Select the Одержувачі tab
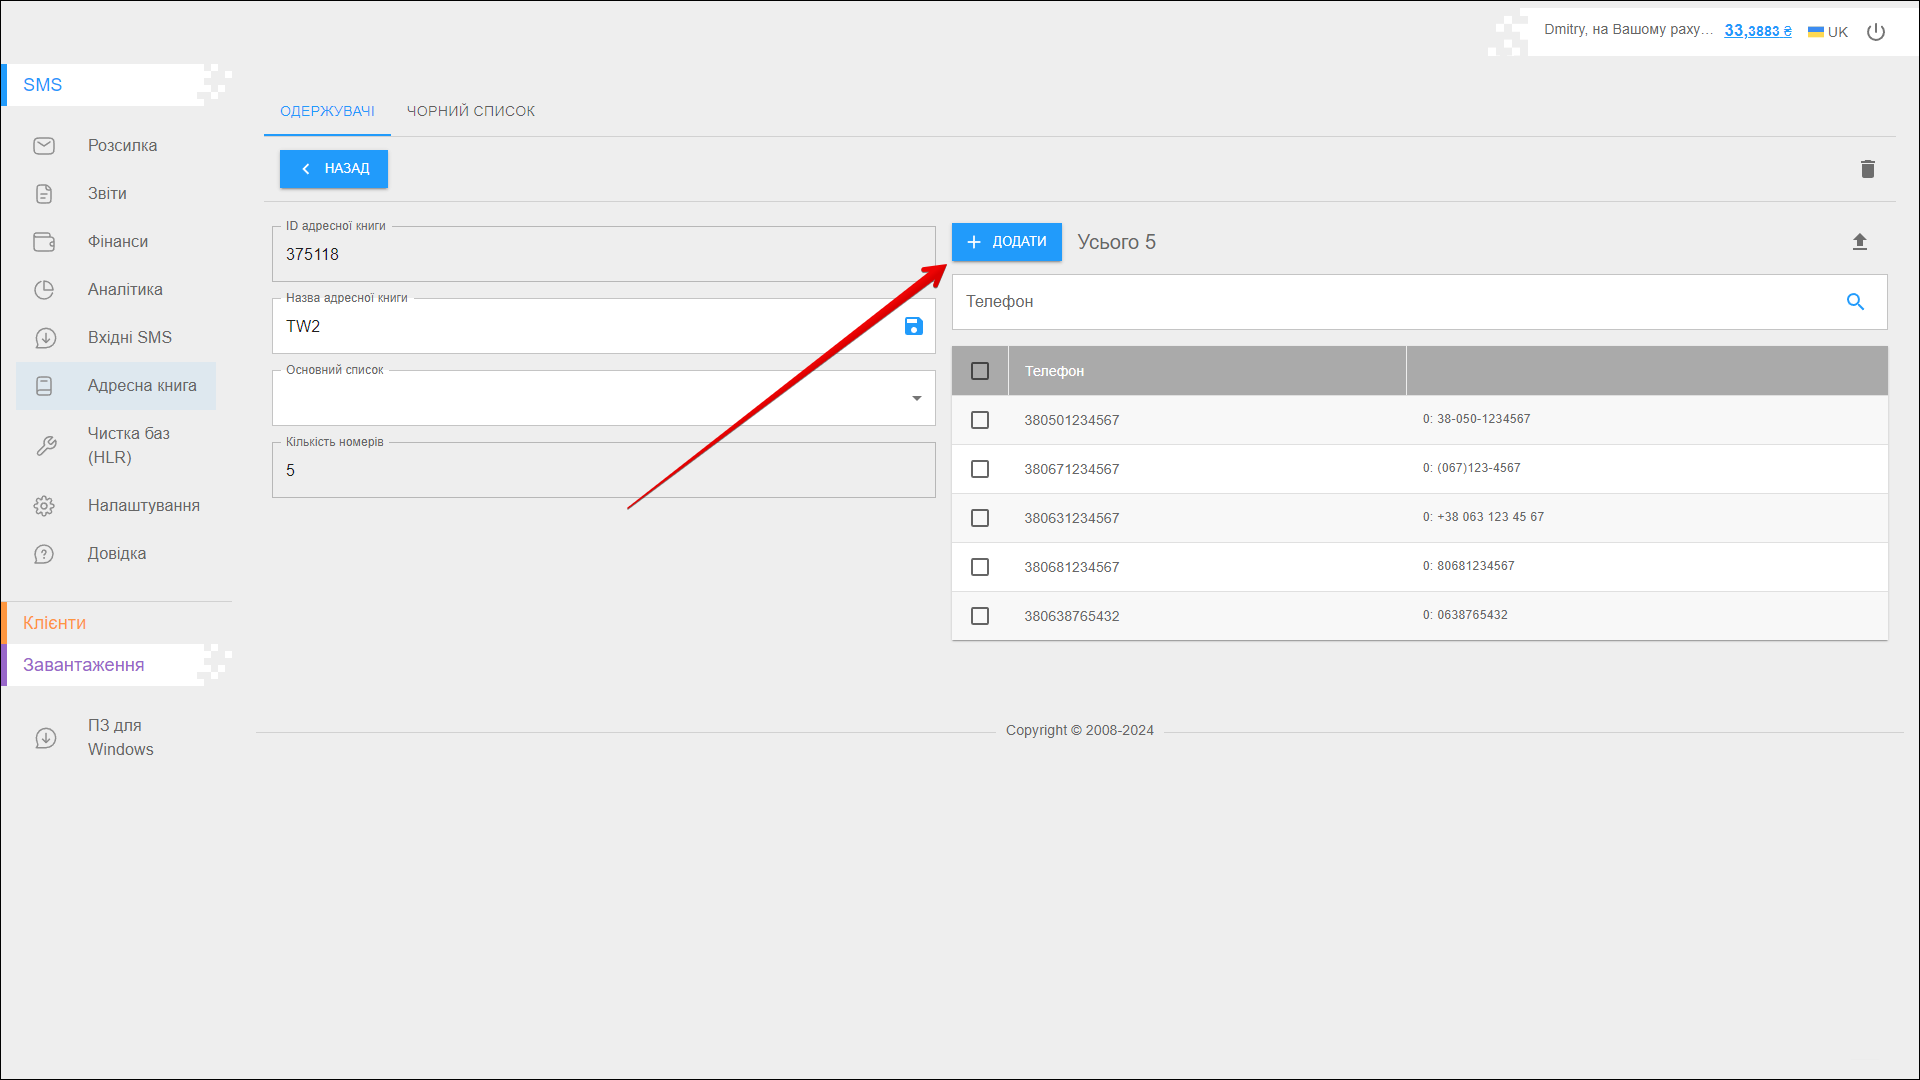Image resolution: width=1920 pixels, height=1080 pixels. click(327, 111)
